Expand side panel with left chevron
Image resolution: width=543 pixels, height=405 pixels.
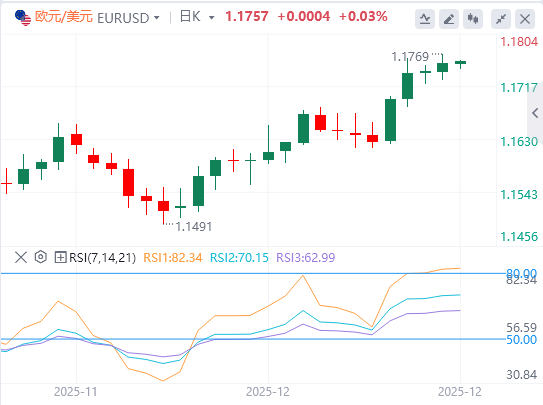535,113
